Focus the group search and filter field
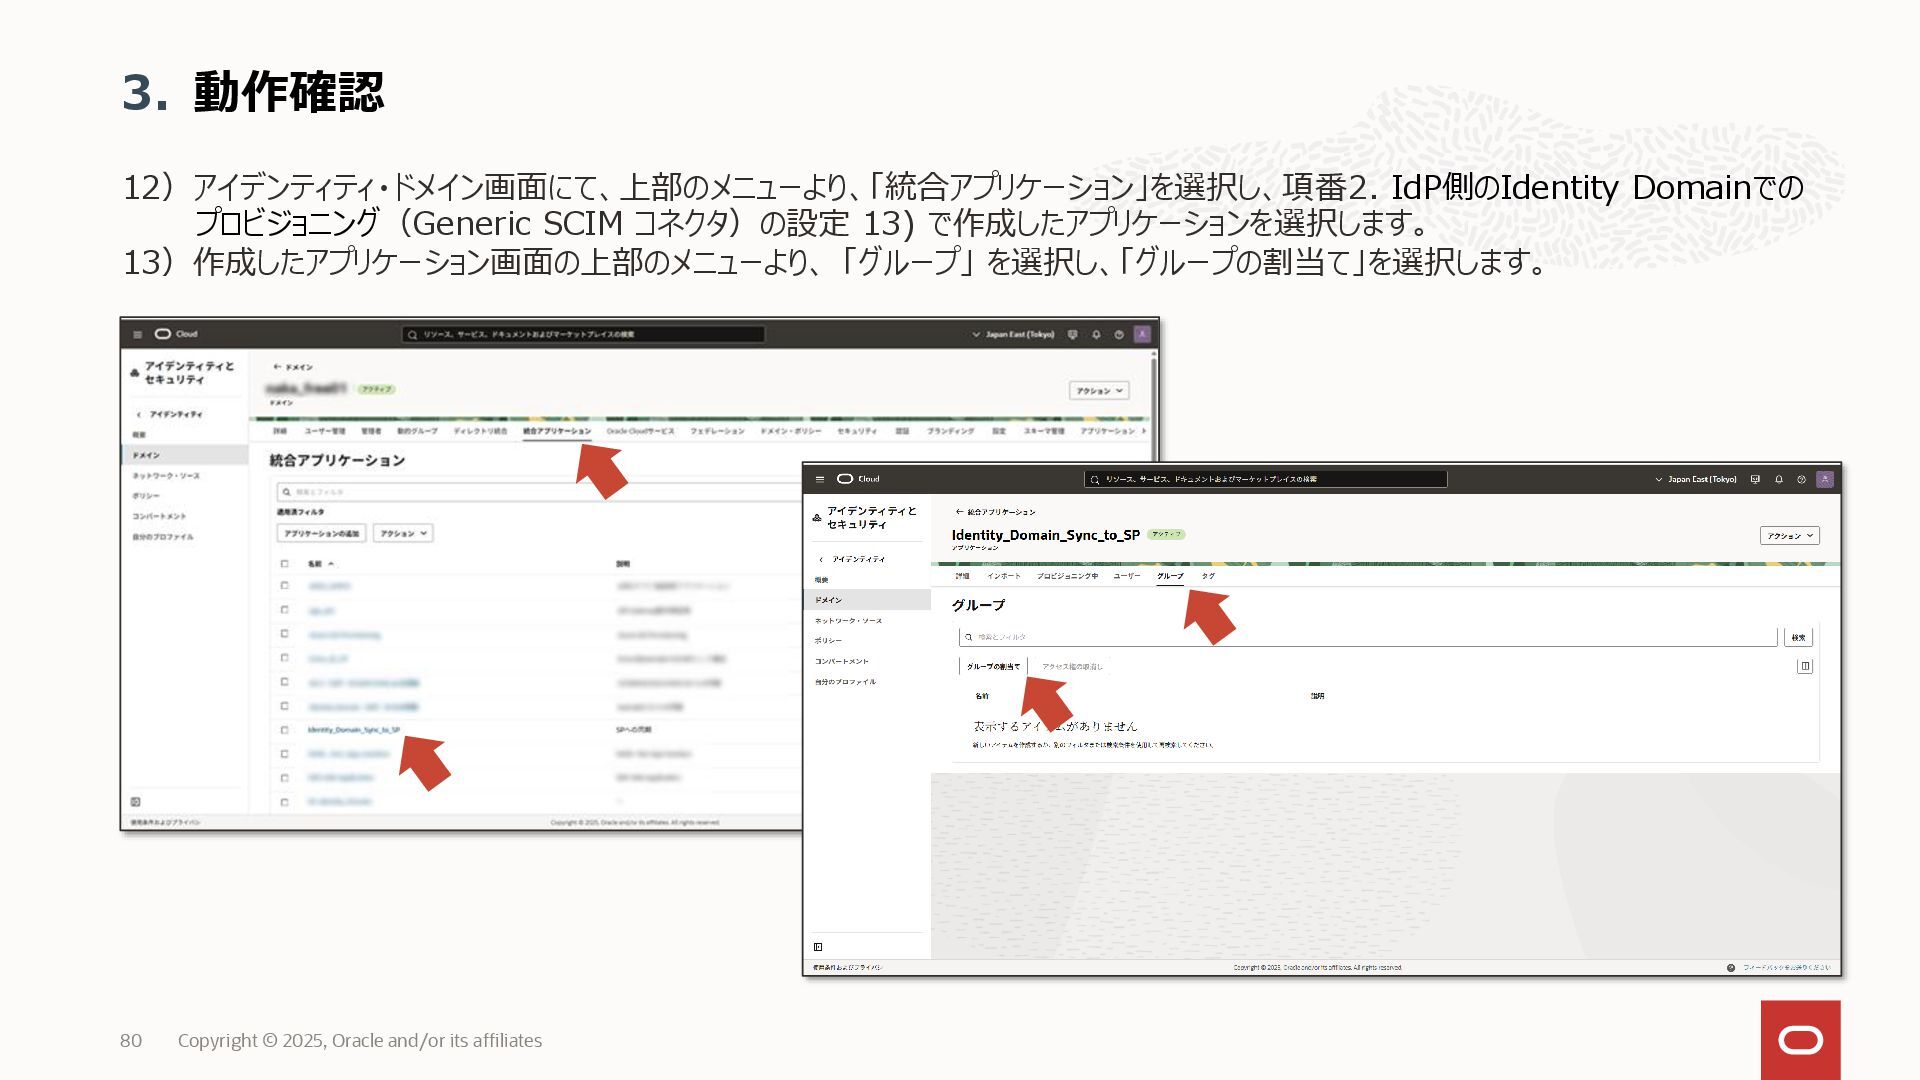Screen dimensions: 1920x1080 click(1368, 637)
